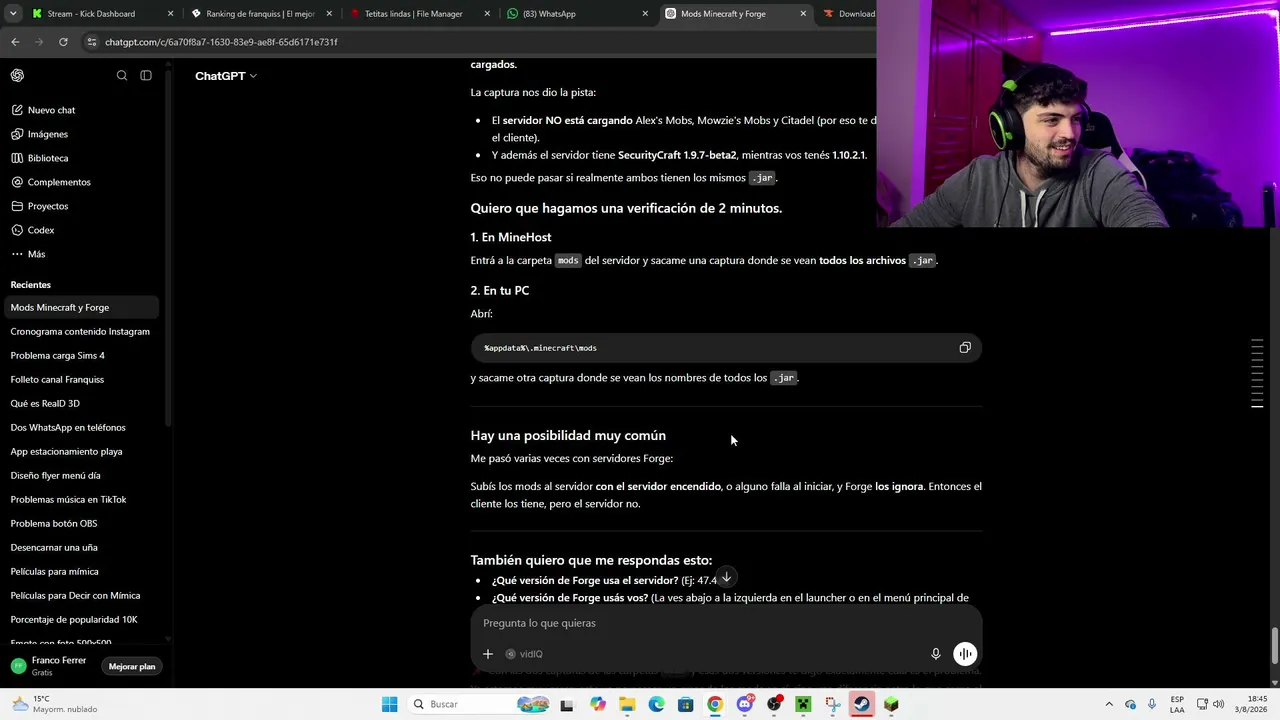Open recent chat Desencarnar una uña
This screenshot has width=1280, height=720.
coord(82,547)
